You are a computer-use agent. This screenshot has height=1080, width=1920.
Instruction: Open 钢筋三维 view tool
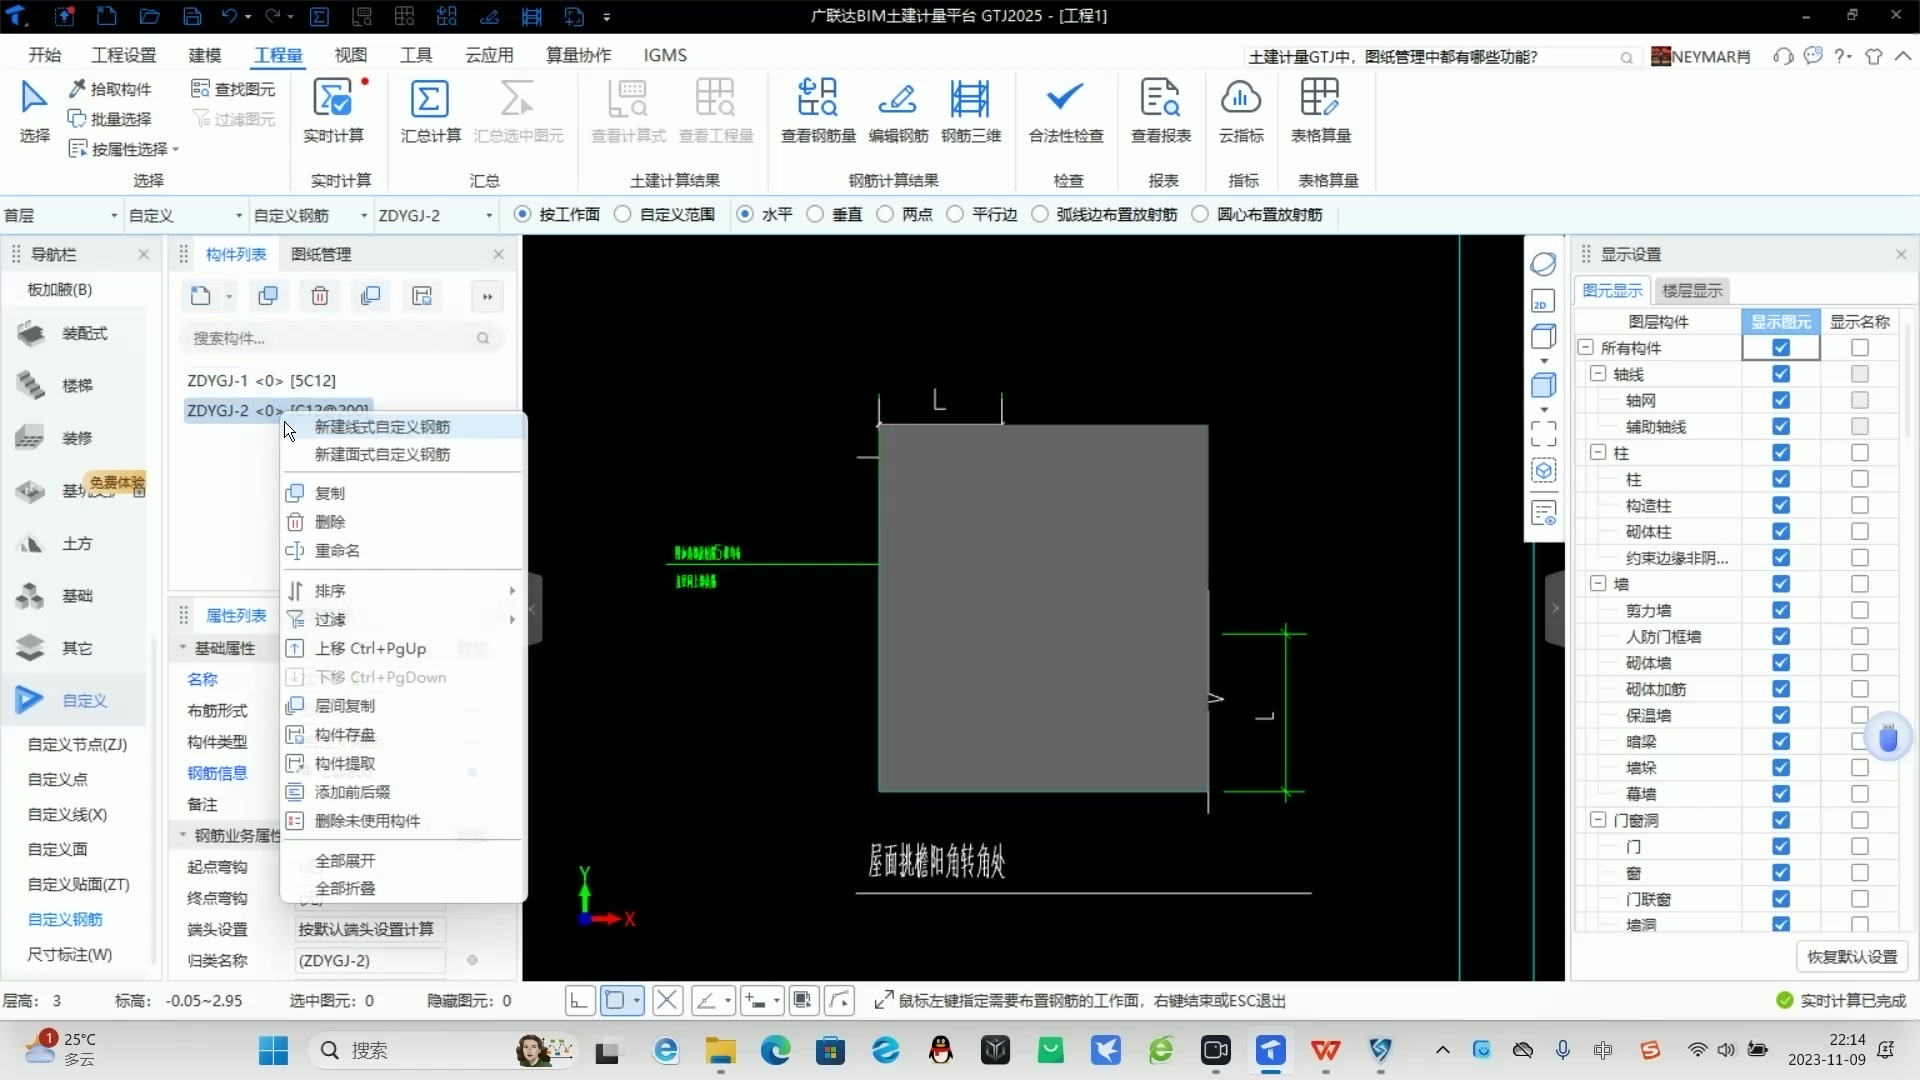(970, 100)
